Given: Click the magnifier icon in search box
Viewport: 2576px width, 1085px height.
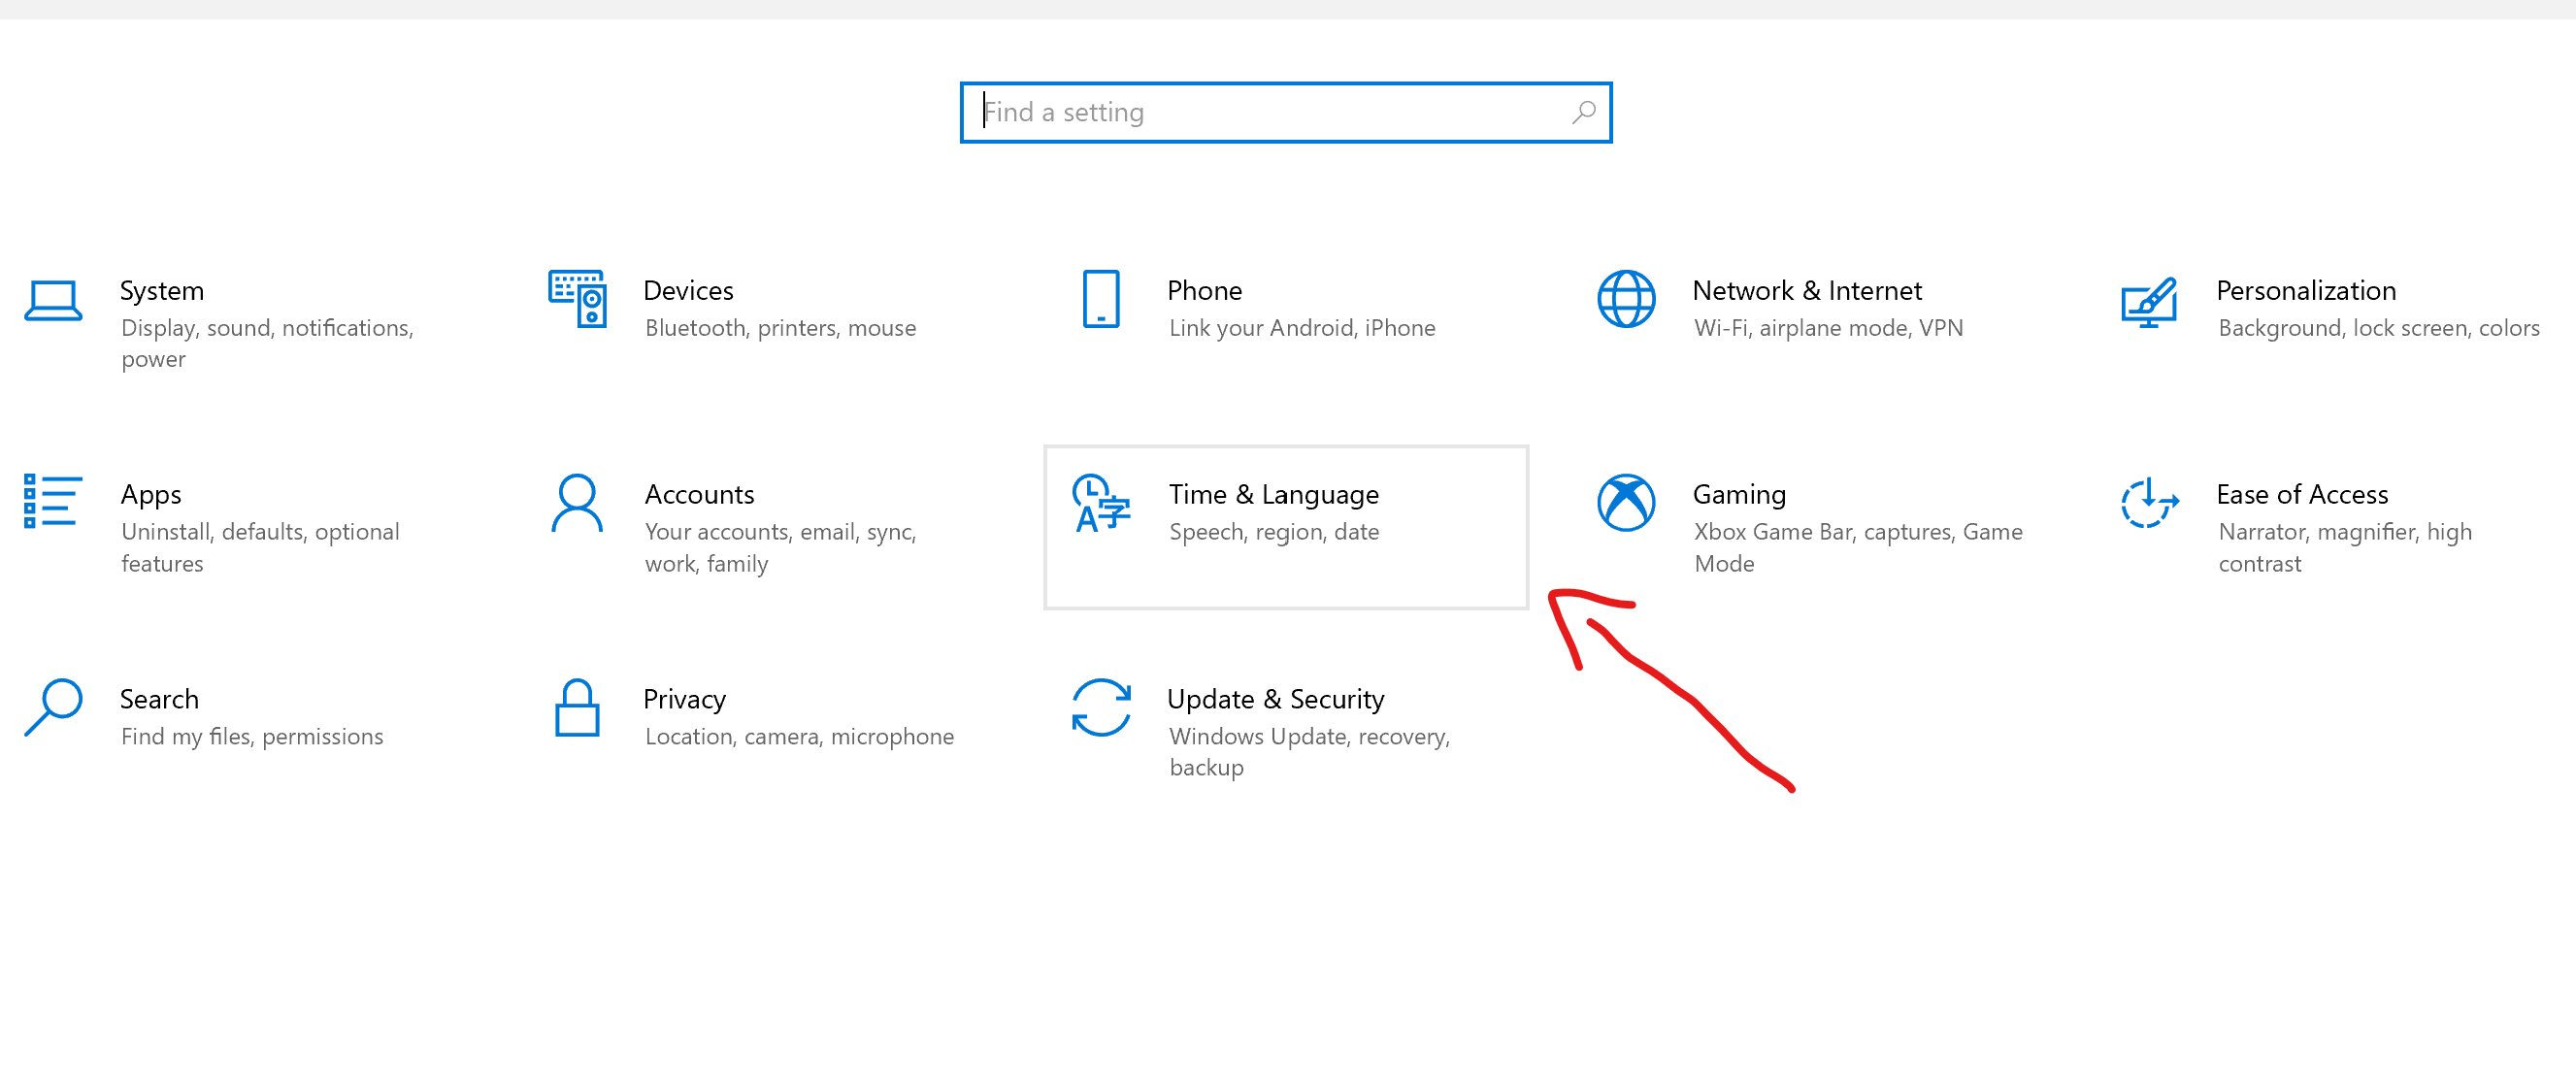Looking at the screenshot, I should click(x=1584, y=113).
